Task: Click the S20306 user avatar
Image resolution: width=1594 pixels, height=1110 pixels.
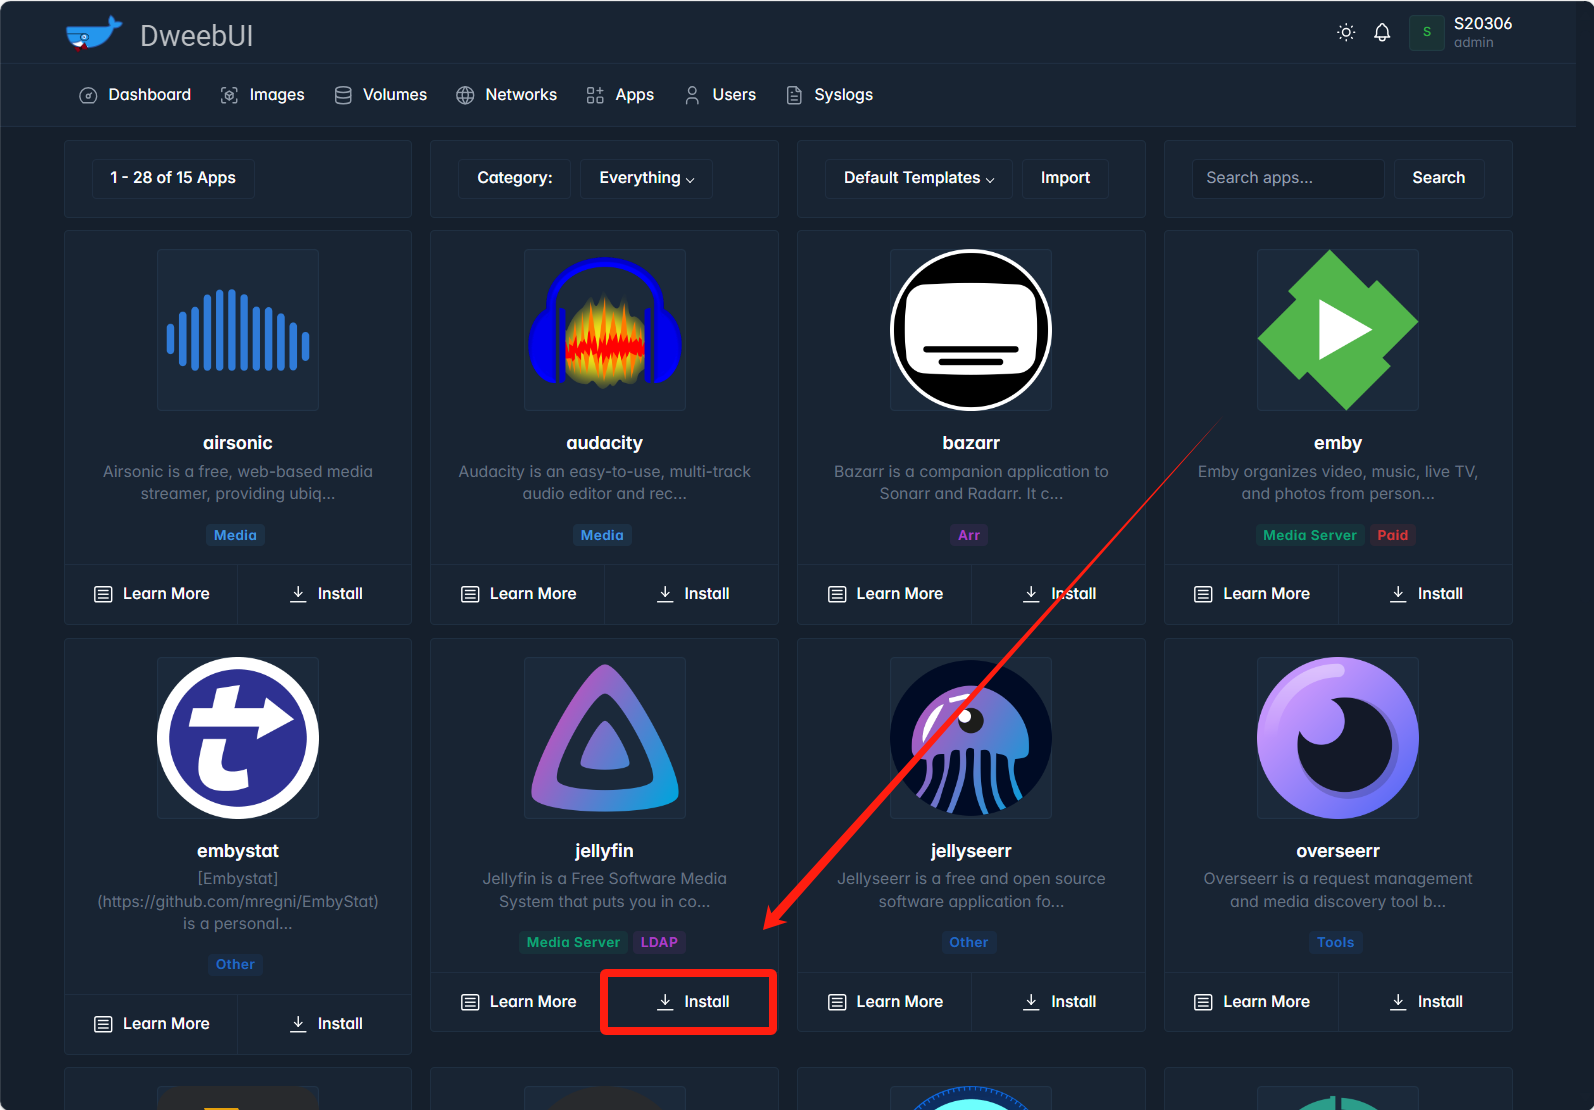Action: click(1427, 33)
